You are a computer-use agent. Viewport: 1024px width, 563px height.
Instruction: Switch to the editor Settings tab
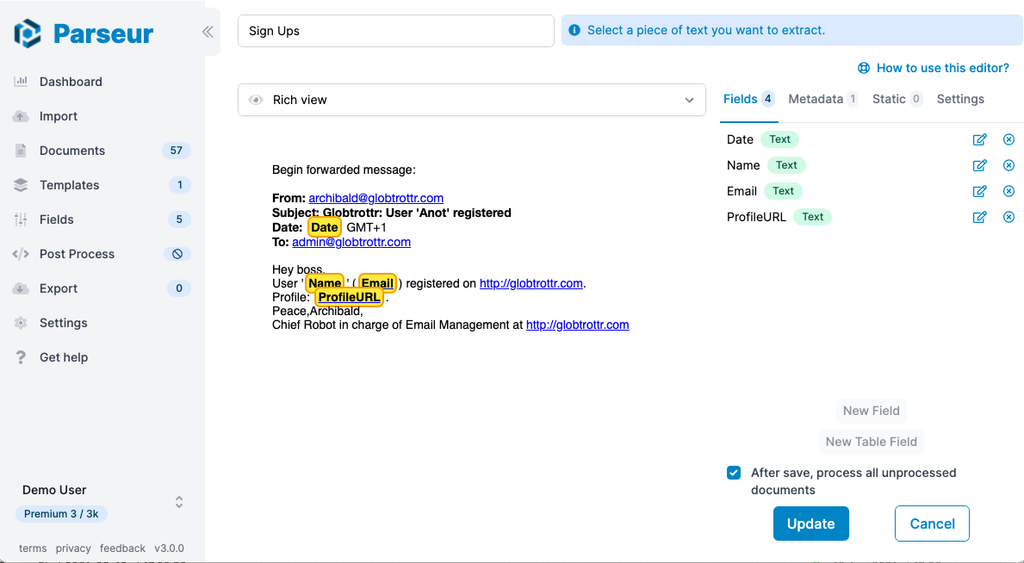tap(960, 99)
